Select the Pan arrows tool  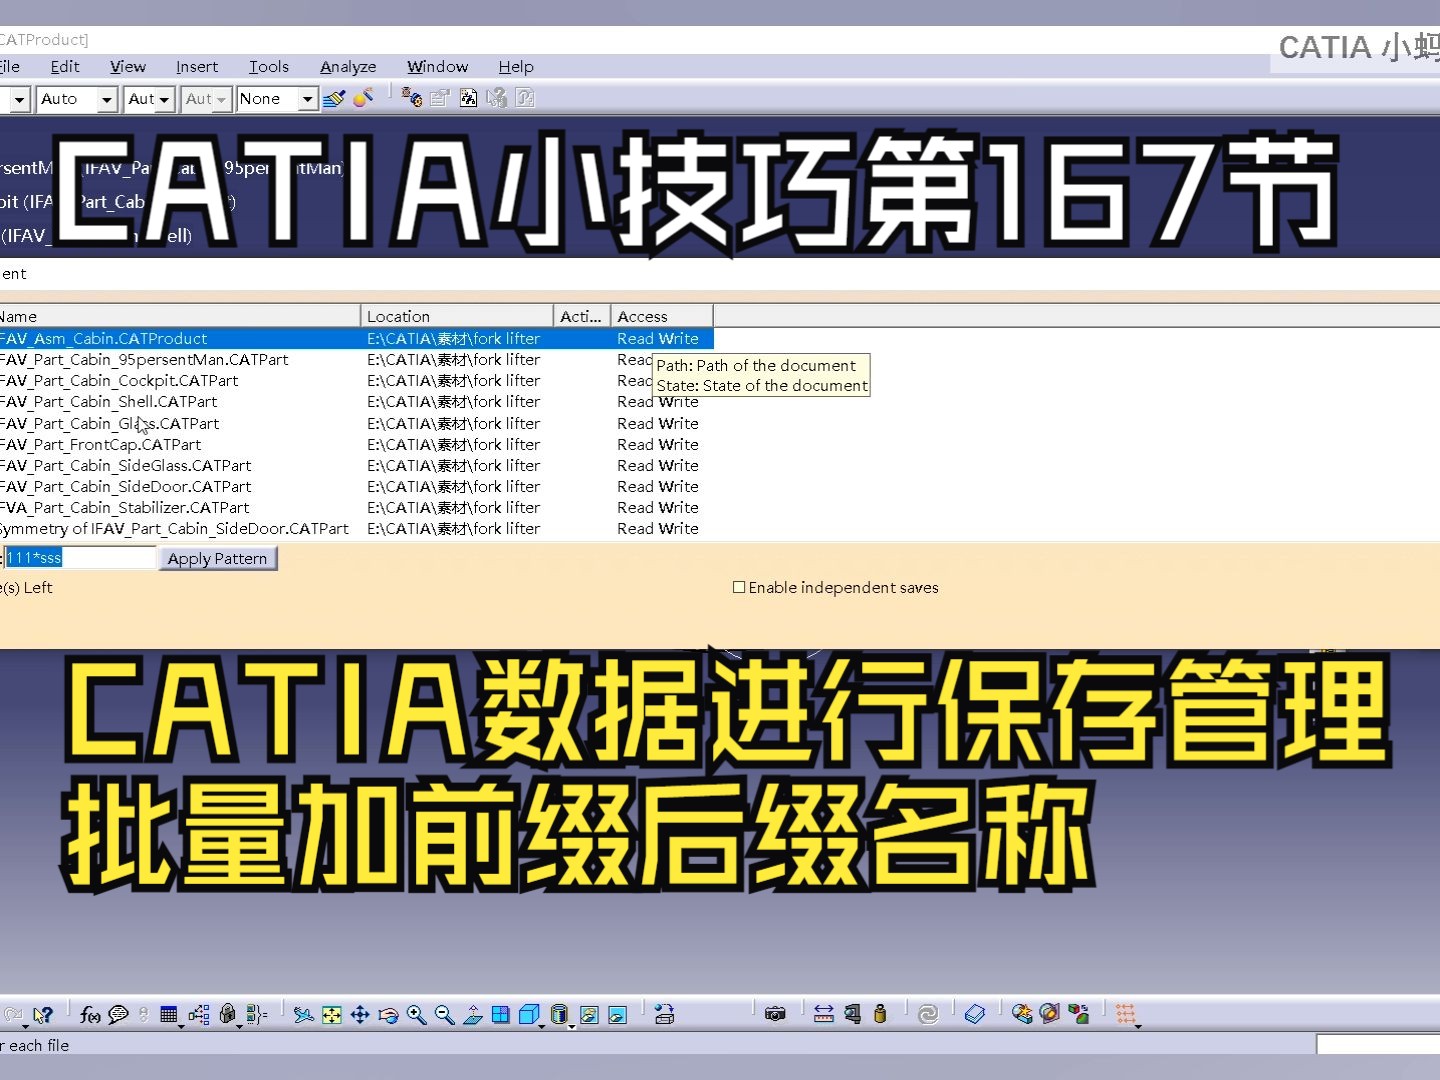pos(360,1015)
